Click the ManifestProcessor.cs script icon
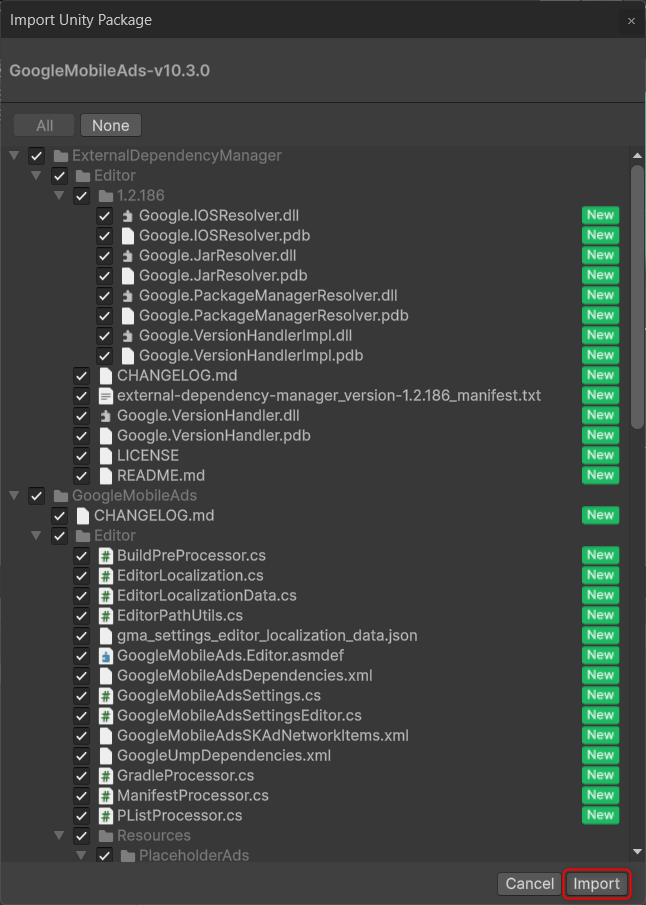 (x=106, y=796)
